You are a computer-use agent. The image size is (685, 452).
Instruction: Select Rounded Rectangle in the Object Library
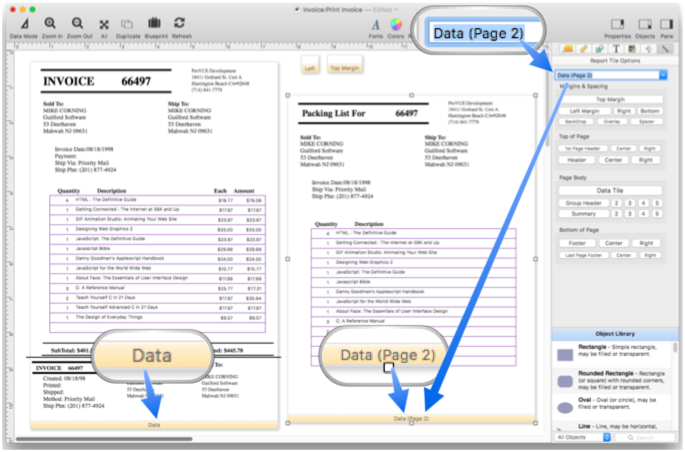(x=613, y=380)
